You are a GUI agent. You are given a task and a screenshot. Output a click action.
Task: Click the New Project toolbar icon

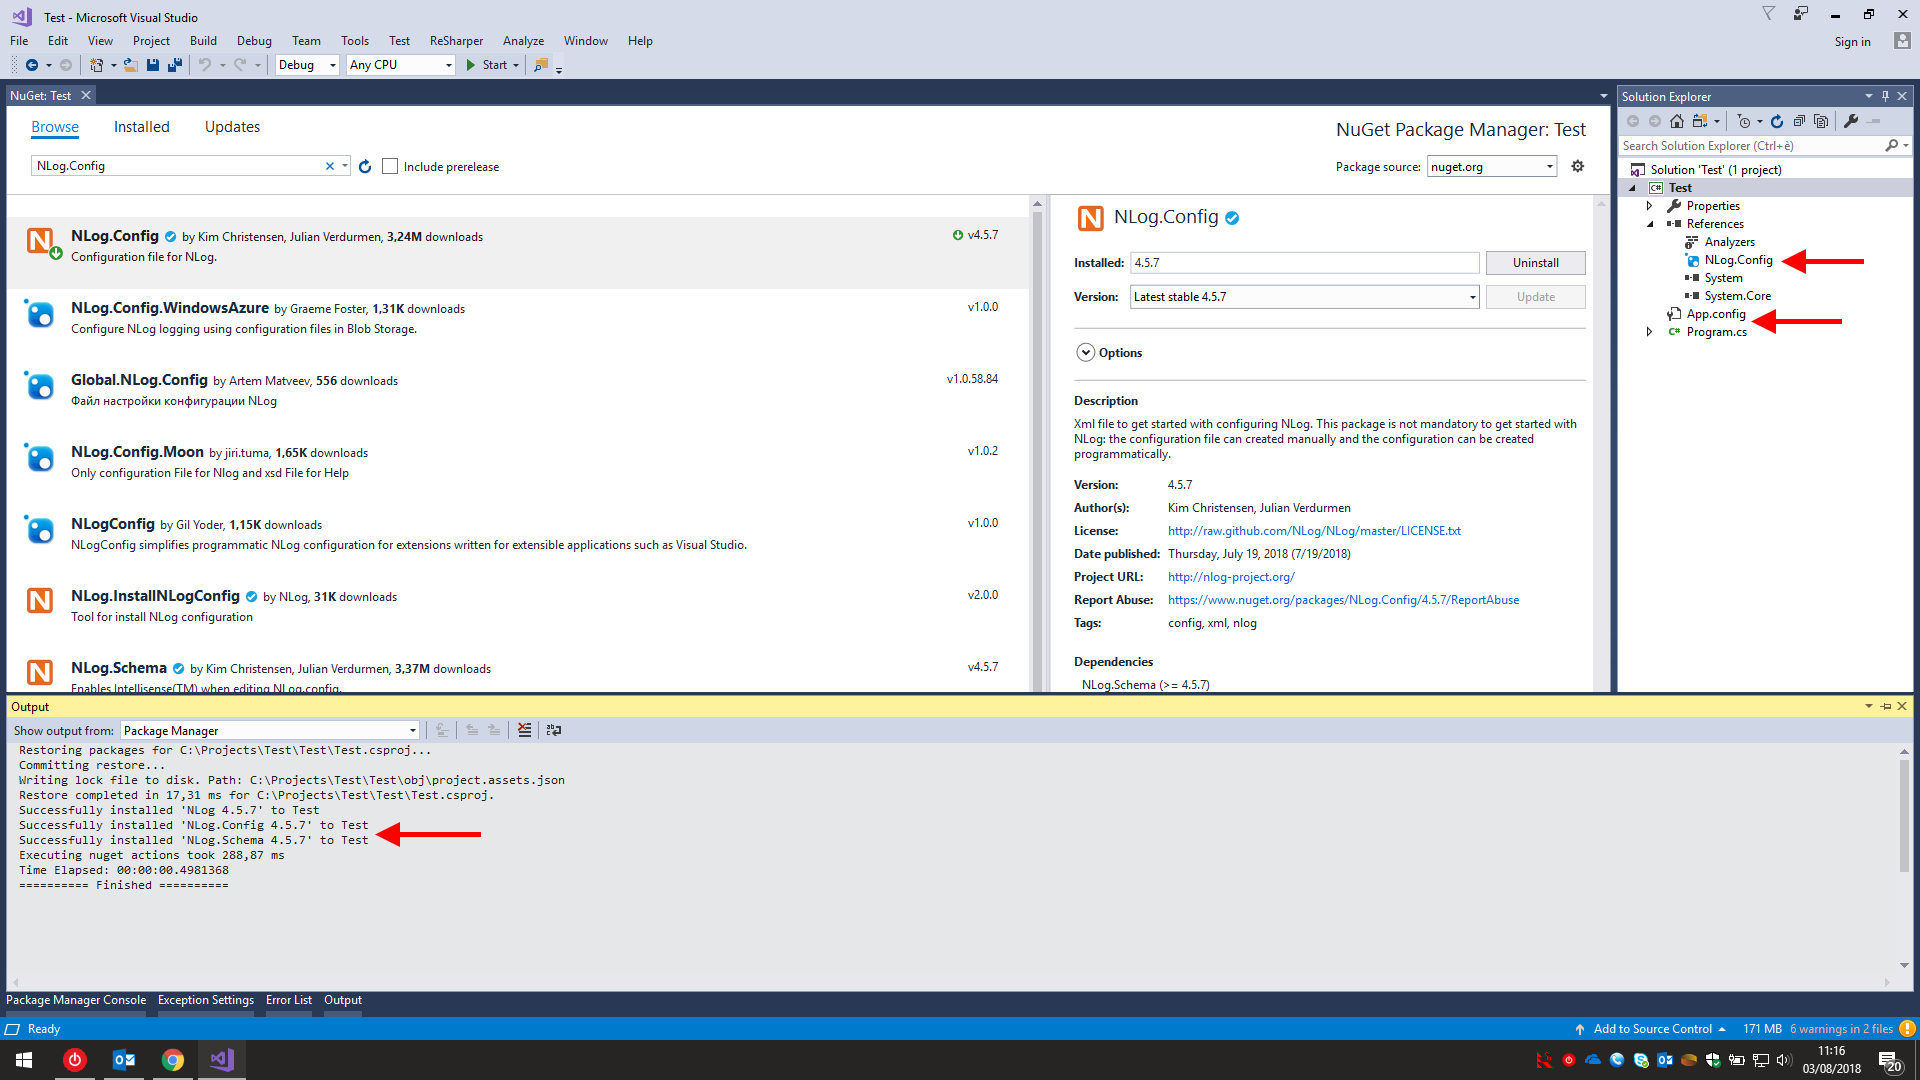pos(96,65)
